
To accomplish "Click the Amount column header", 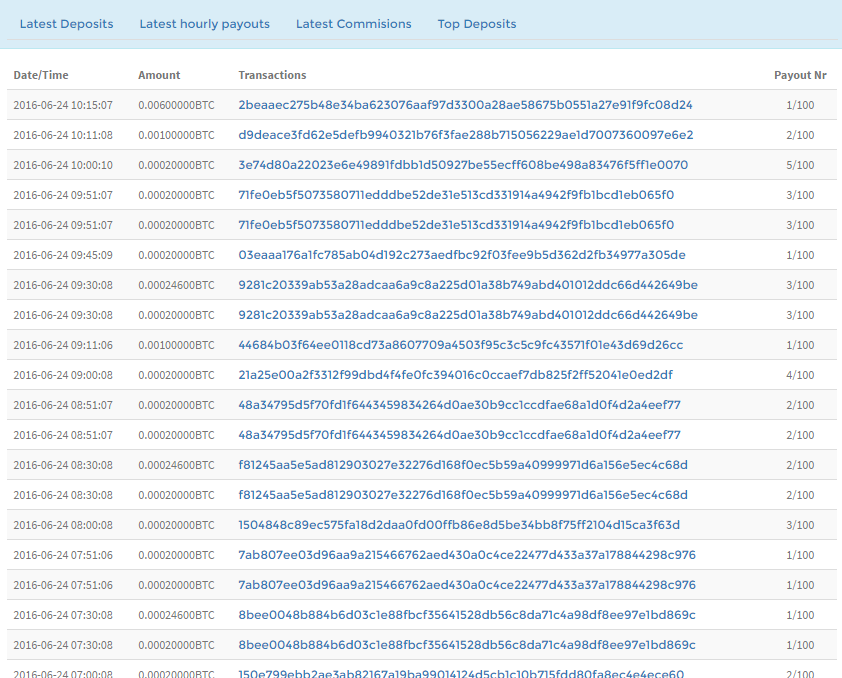I will (159, 75).
